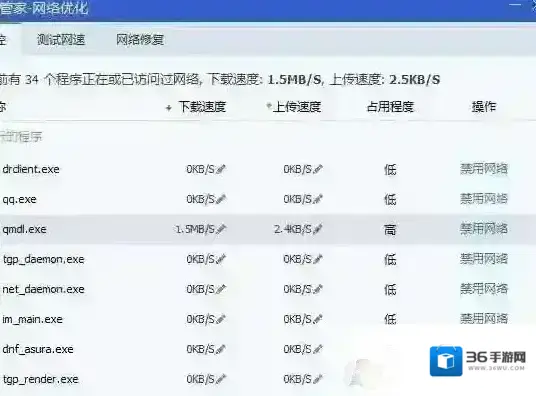This screenshot has height=396, width=536.
Task: Select the tgp_render.exe process name
Action: click(41, 379)
